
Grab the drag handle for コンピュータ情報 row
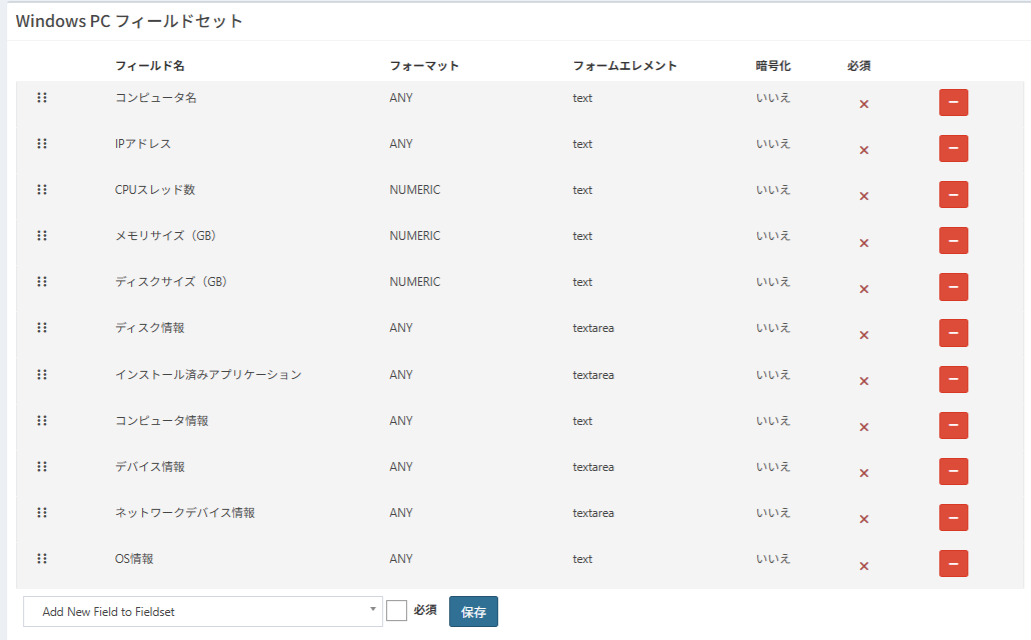pyautogui.click(x=42, y=420)
